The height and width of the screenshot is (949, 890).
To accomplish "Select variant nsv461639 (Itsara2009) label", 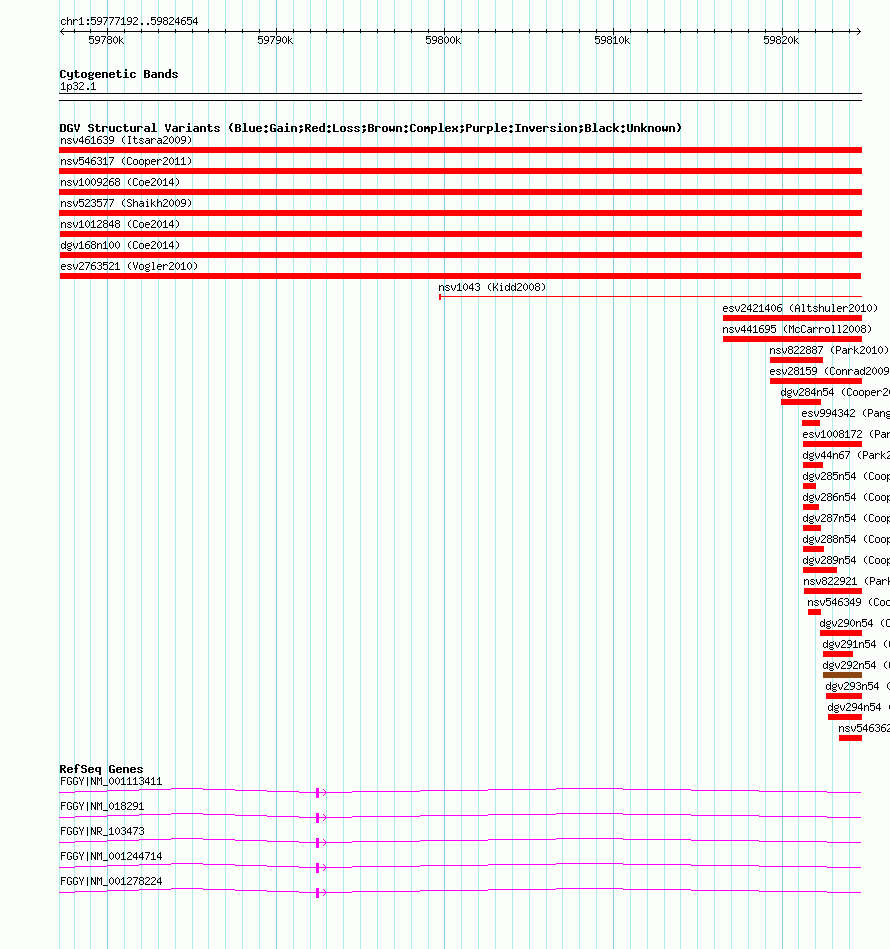I will (126, 140).
